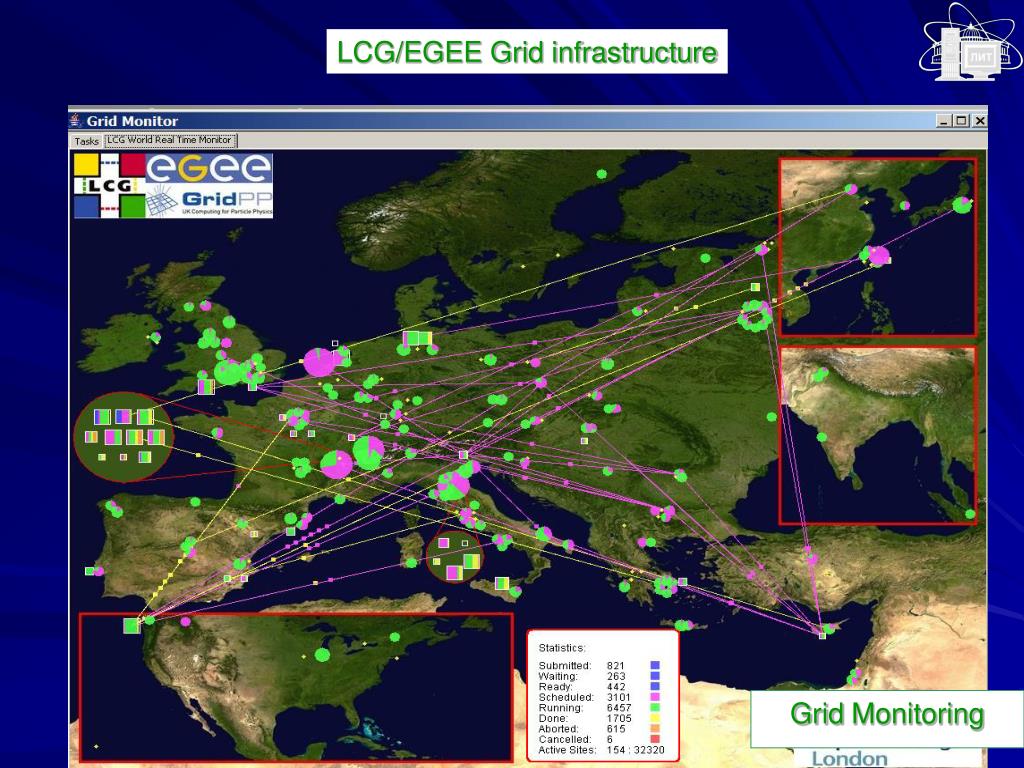Click the orange Aborted color swatch
The image size is (1024, 768).
tap(655, 728)
